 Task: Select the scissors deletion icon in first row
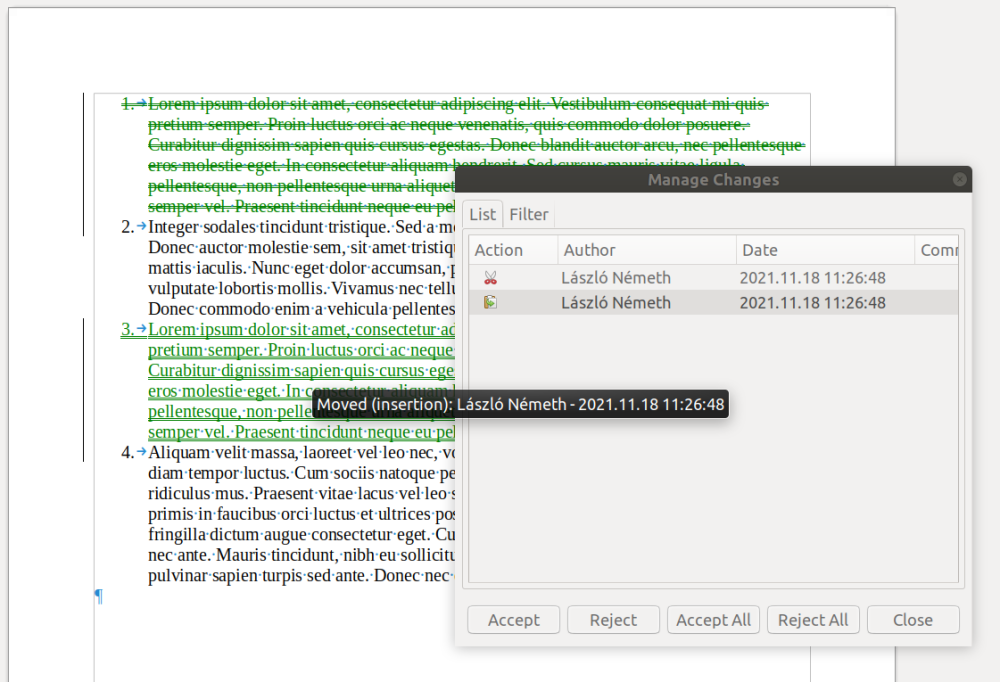[x=490, y=278]
